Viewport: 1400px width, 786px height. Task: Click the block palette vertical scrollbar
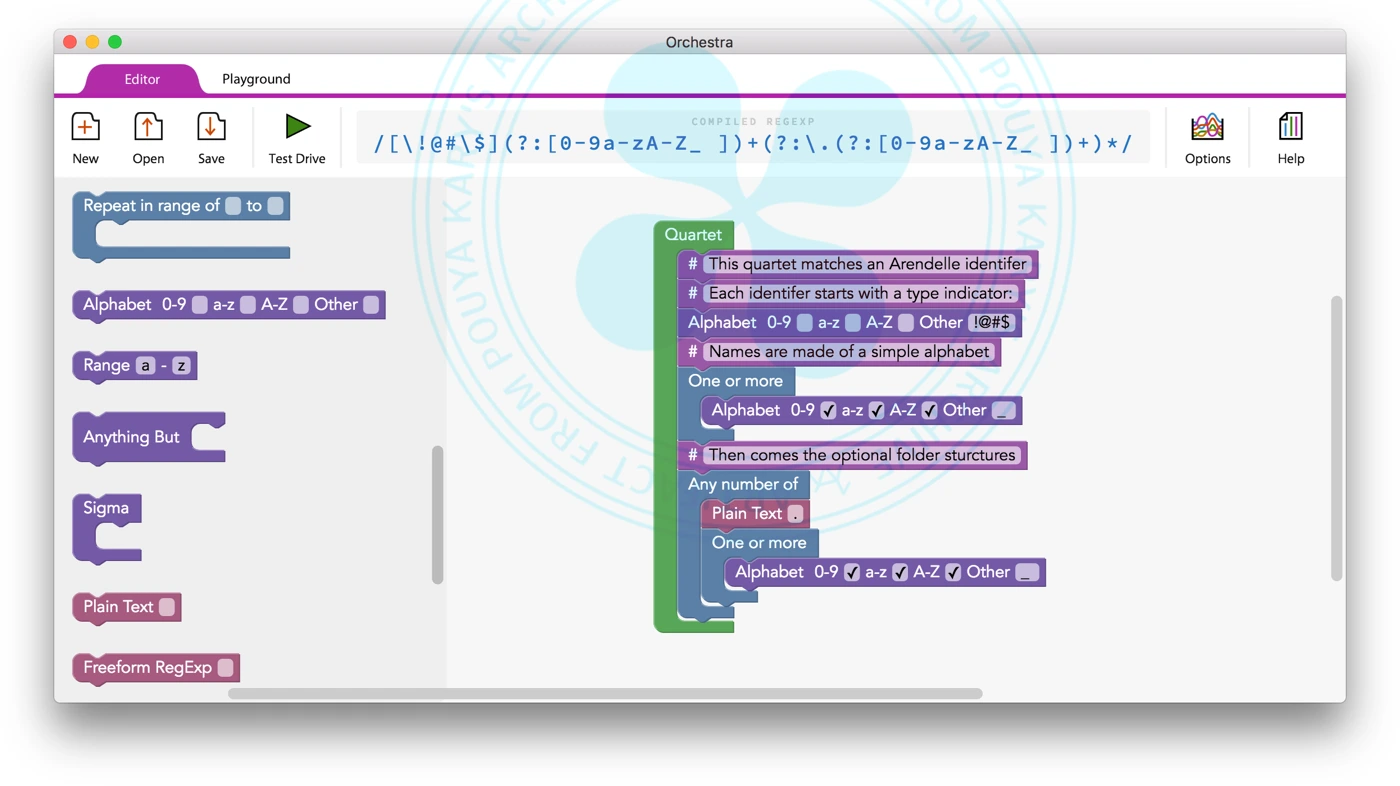point(437,514)
